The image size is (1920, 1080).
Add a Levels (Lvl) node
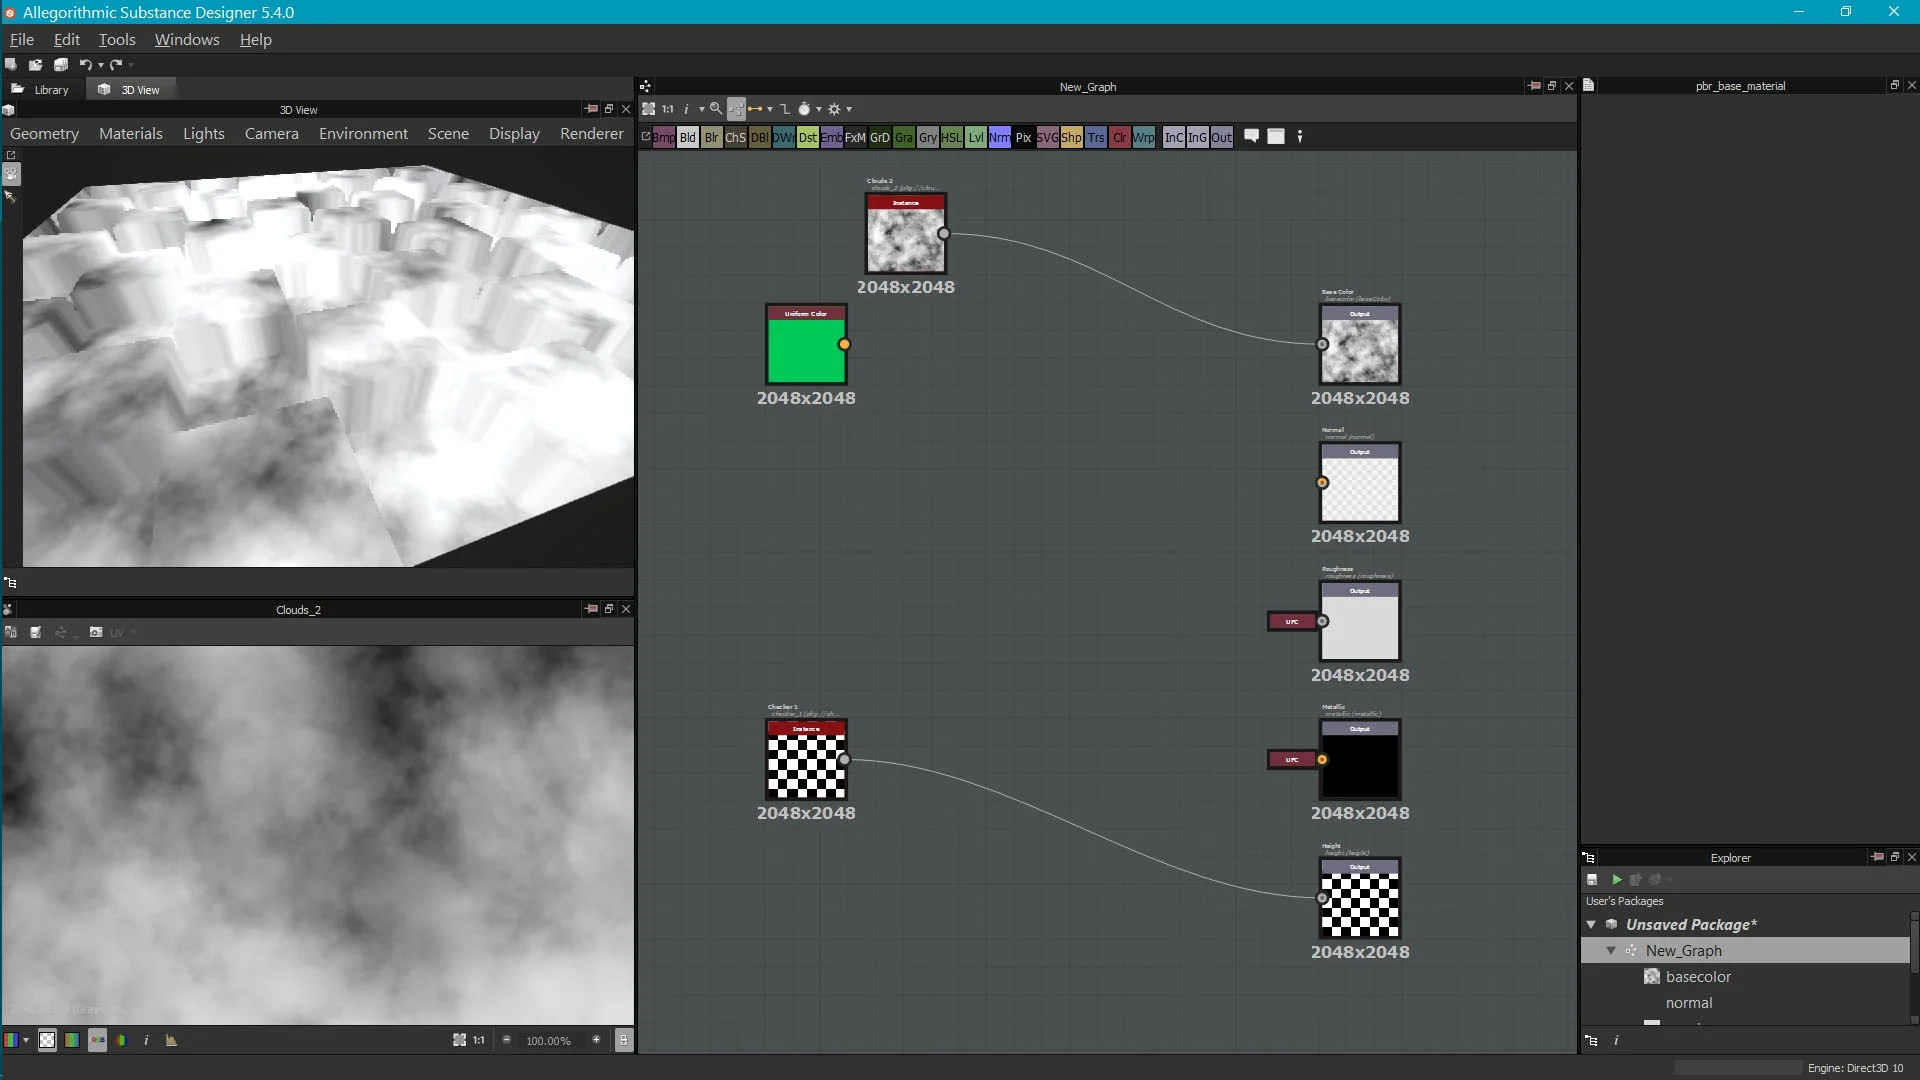976,138
